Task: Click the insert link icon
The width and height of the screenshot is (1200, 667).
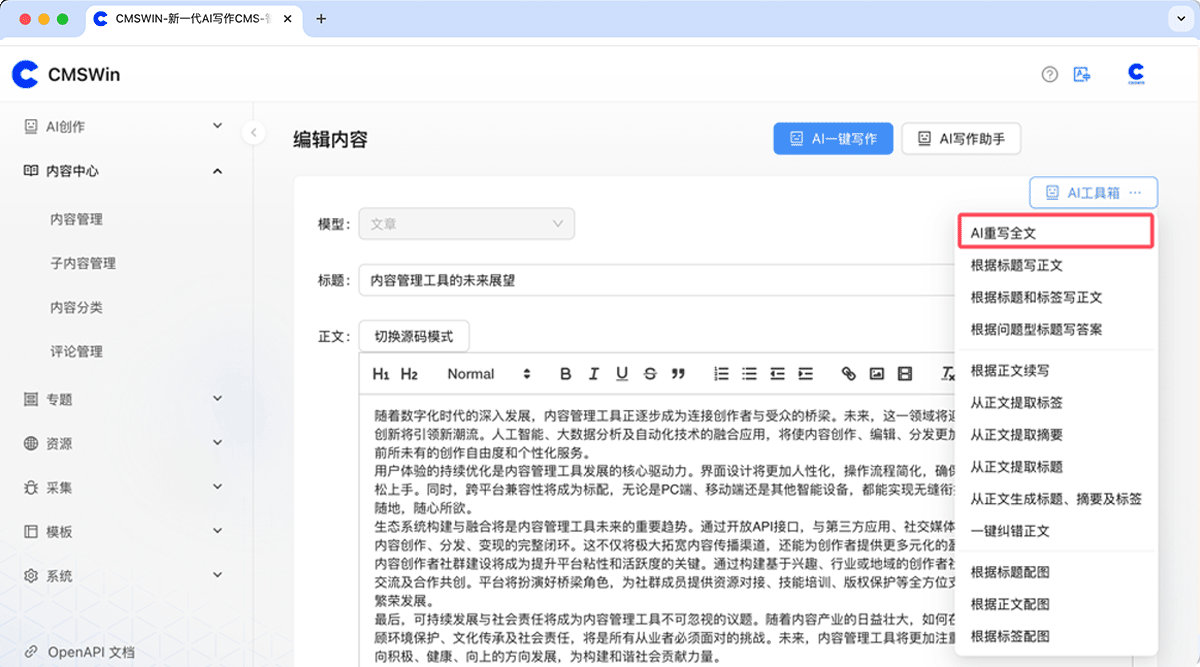Action: point(848,374)
